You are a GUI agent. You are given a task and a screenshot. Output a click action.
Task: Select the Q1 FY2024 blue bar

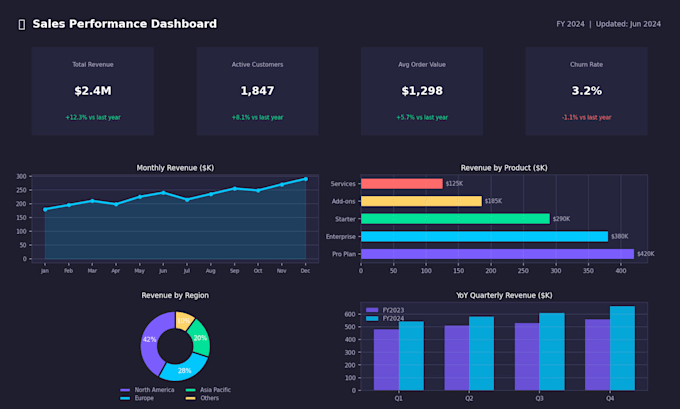[x=411, y=356]
